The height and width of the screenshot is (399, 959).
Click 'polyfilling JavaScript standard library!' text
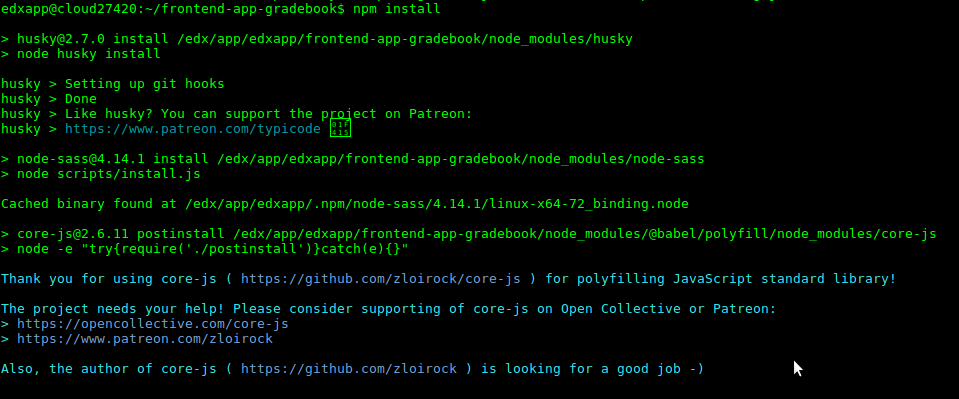(x=736, y=278)
